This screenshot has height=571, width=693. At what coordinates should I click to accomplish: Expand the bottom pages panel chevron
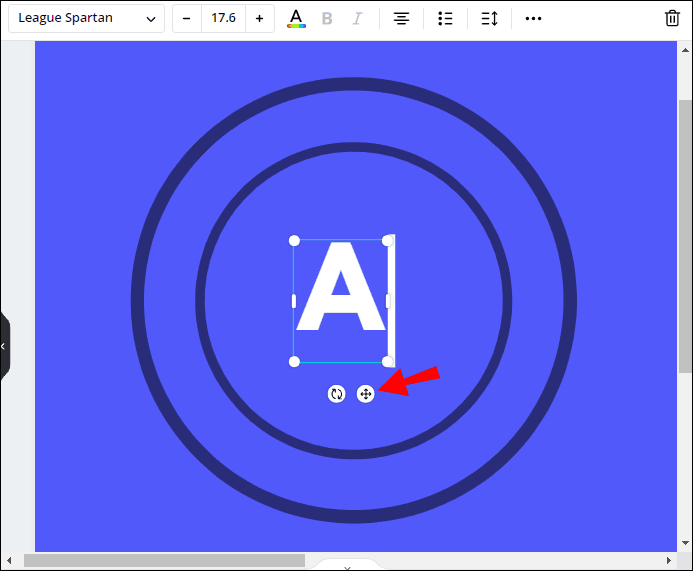[347, 566]
